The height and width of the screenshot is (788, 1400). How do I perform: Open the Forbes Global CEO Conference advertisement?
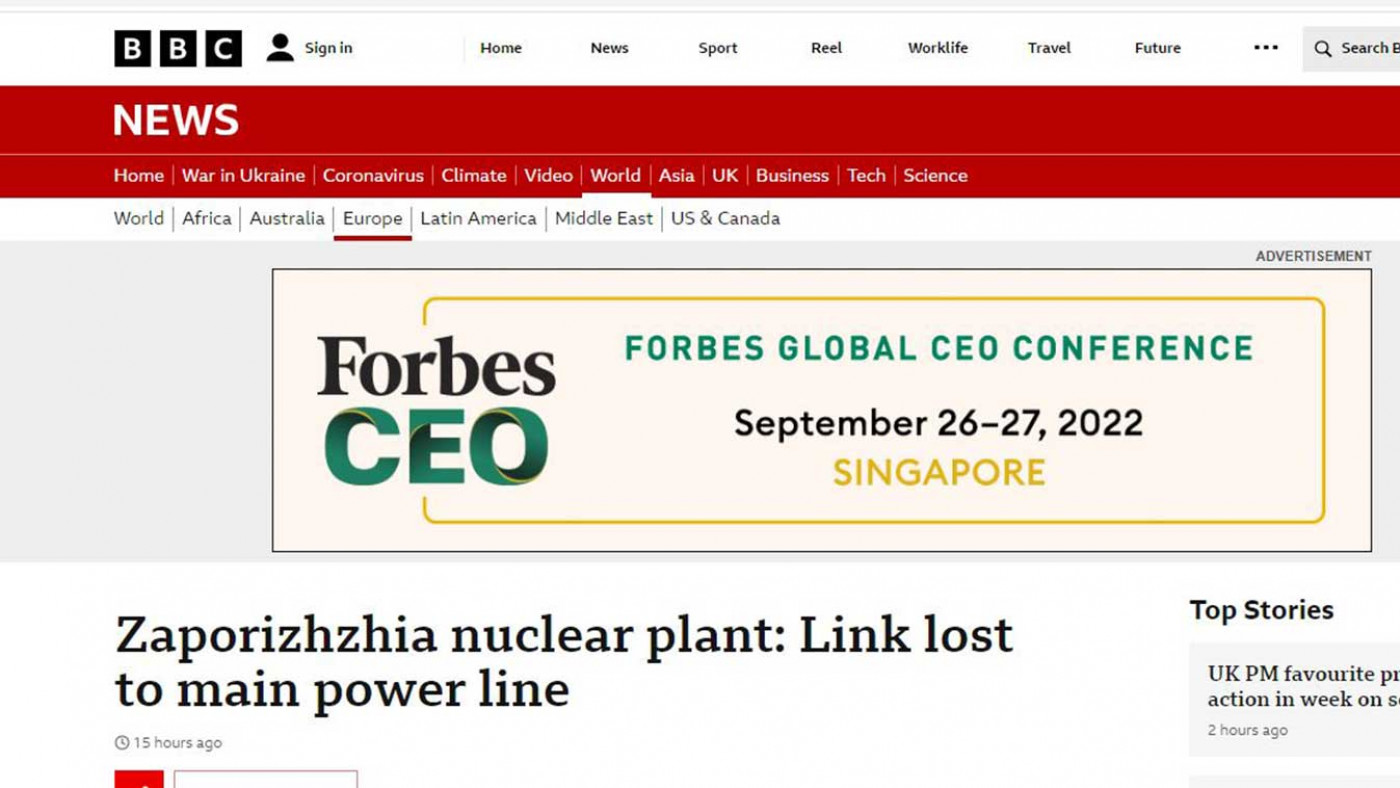point(822,410)
